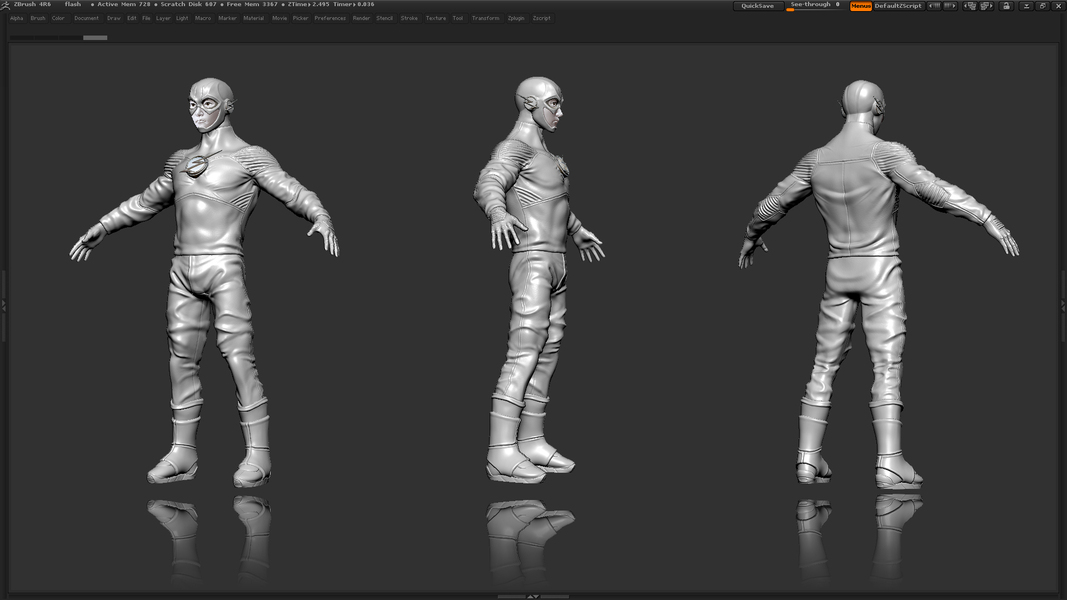
Task: Click the lock icon in title bar
Action: coord(1006,5)
